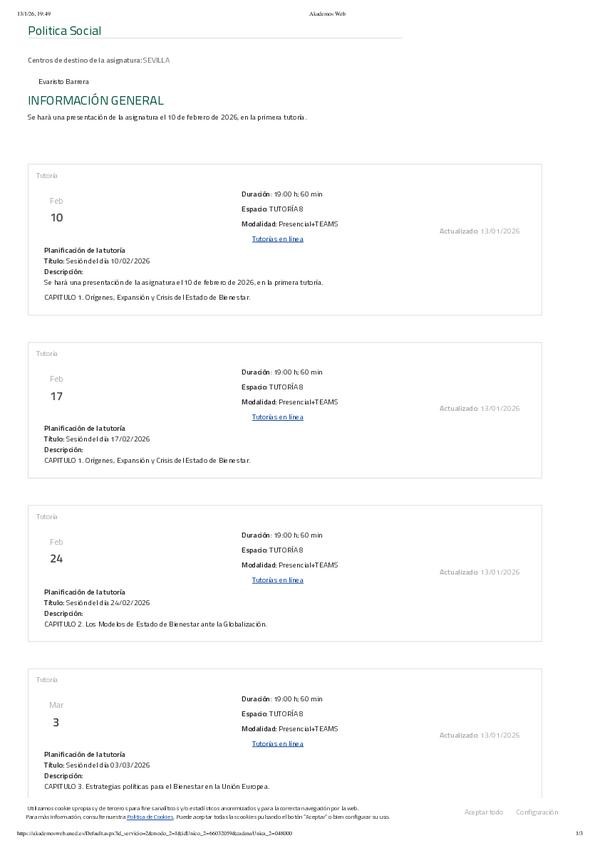The image size is (600, 848).
Task: Click the Politica Social page title
Action: [64, 31]
